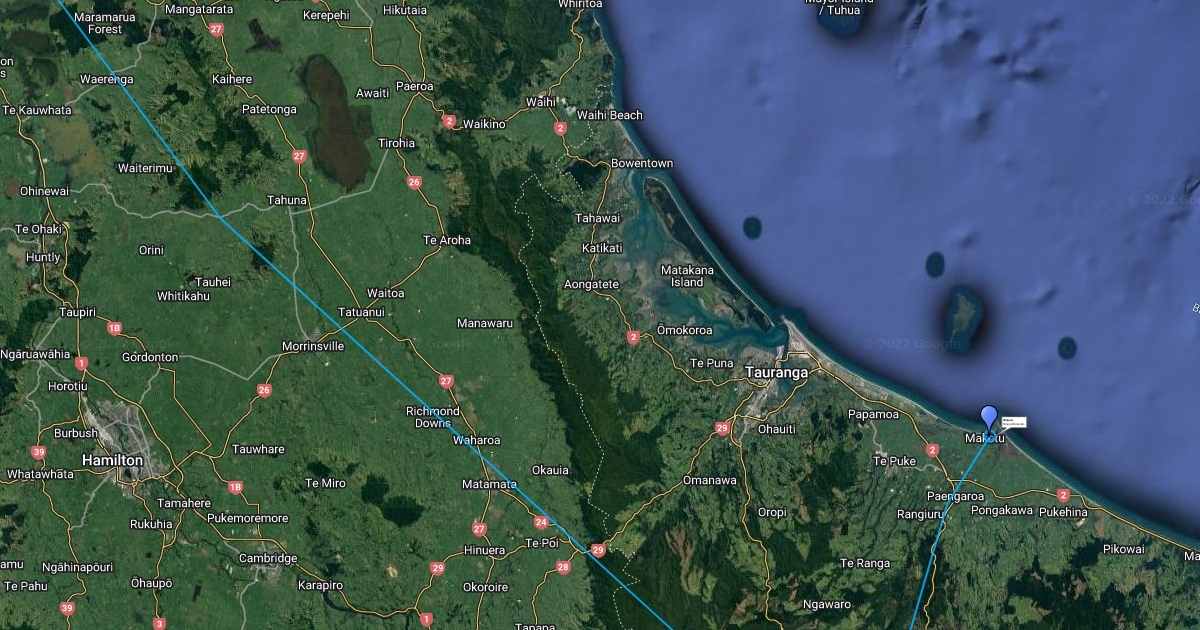Click the small white label beside the pin
The height and width of the screenshot is (630, 1200).
(1014, 422)
